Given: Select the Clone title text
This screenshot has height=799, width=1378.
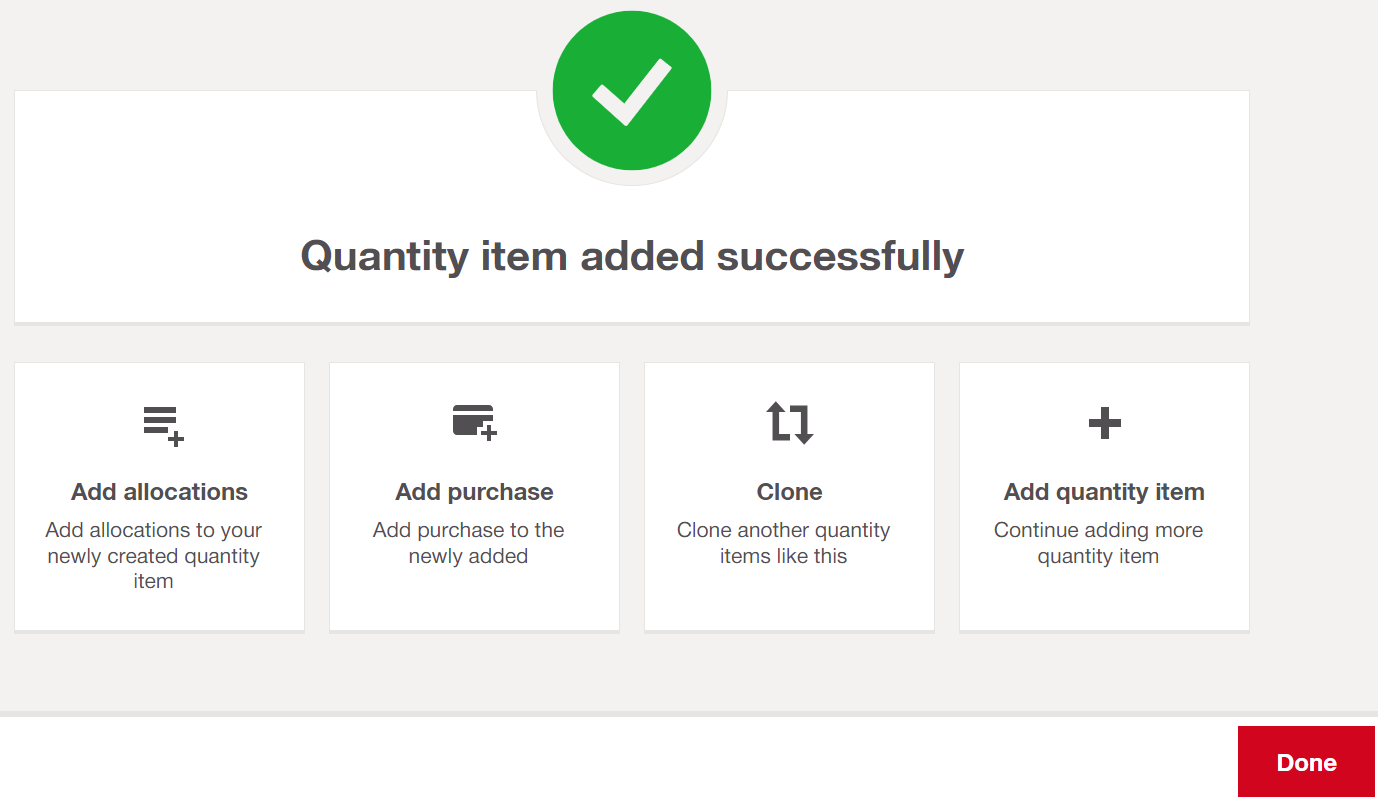Looking at the screenshot, I should pyautogui.click(x=789, y=492).
